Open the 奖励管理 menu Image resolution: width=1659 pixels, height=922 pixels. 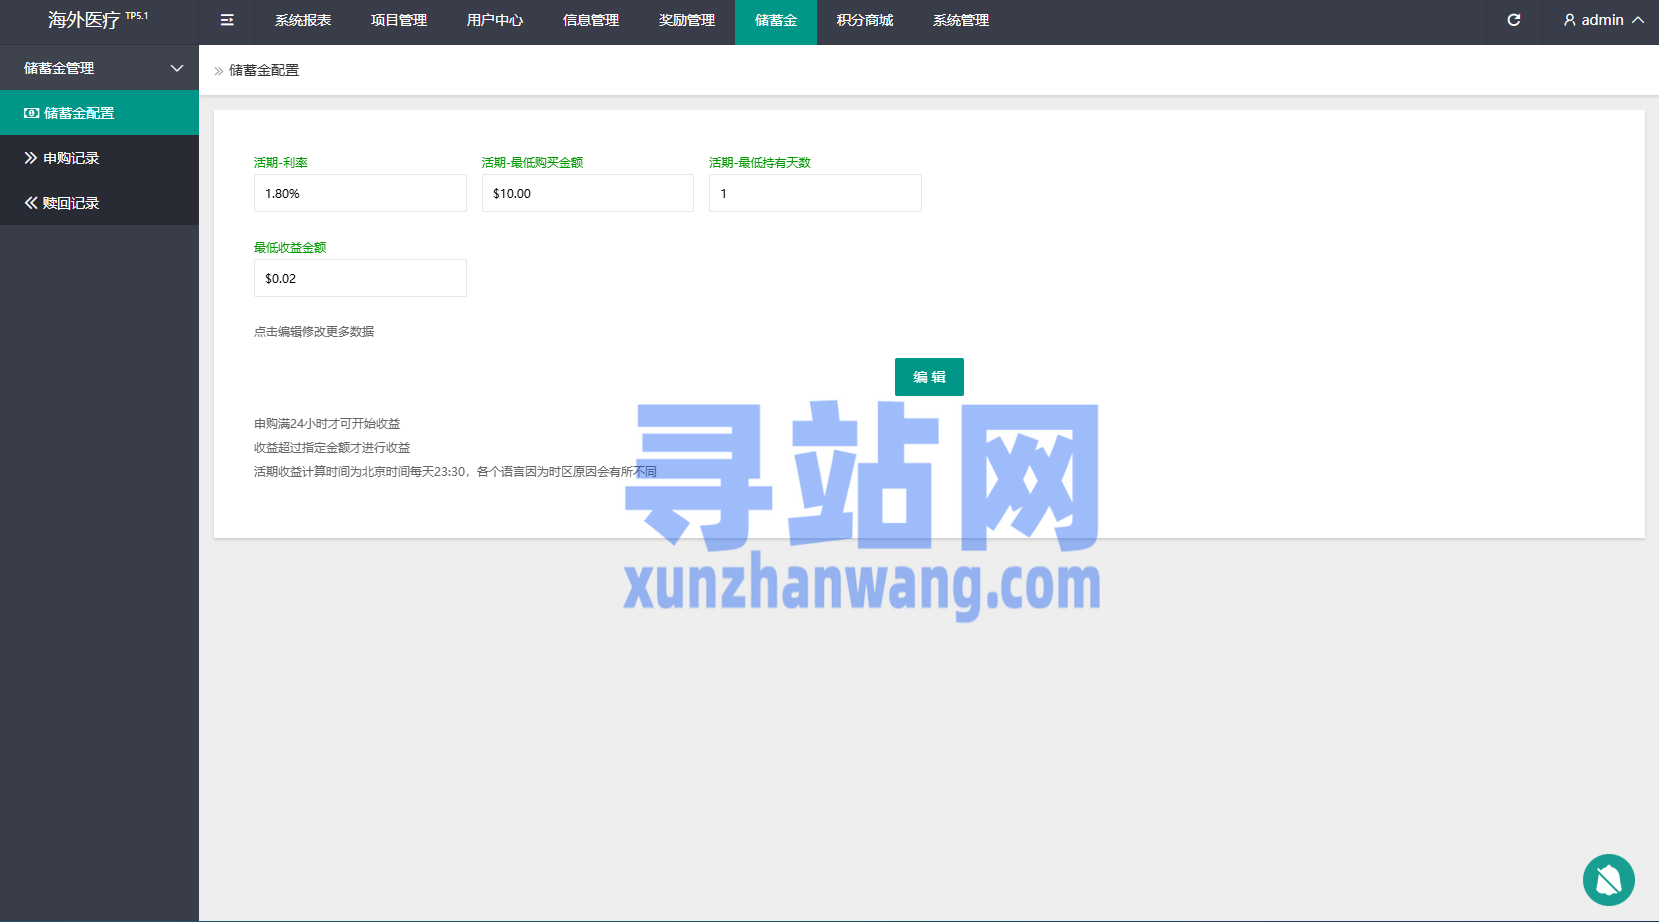tap(687, 20)
